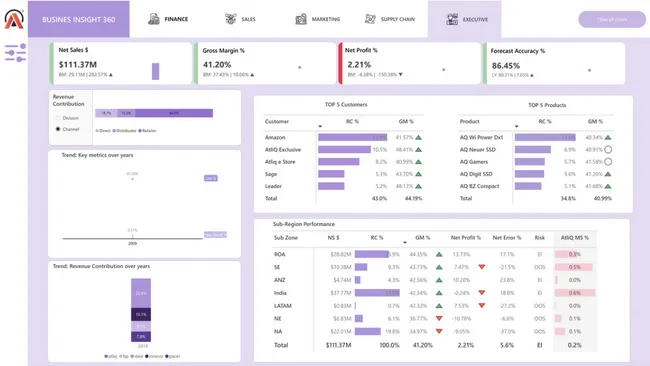Image resolution: width=650 pixels, height=366 pixels.
Task: Click Leader's GM % up triangle
Action: click(419, 187)
